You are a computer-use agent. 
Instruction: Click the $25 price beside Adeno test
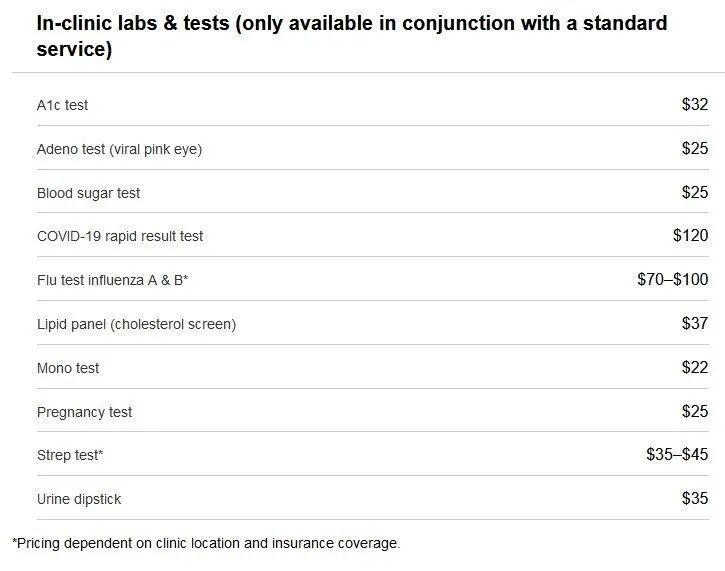click(694, 148)
